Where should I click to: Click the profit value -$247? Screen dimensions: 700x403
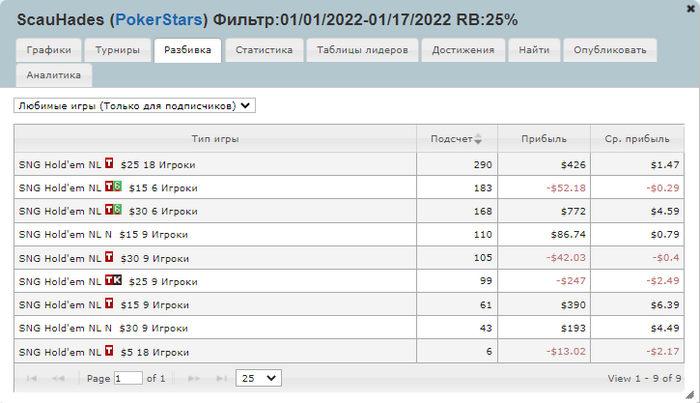coord(571,281)
